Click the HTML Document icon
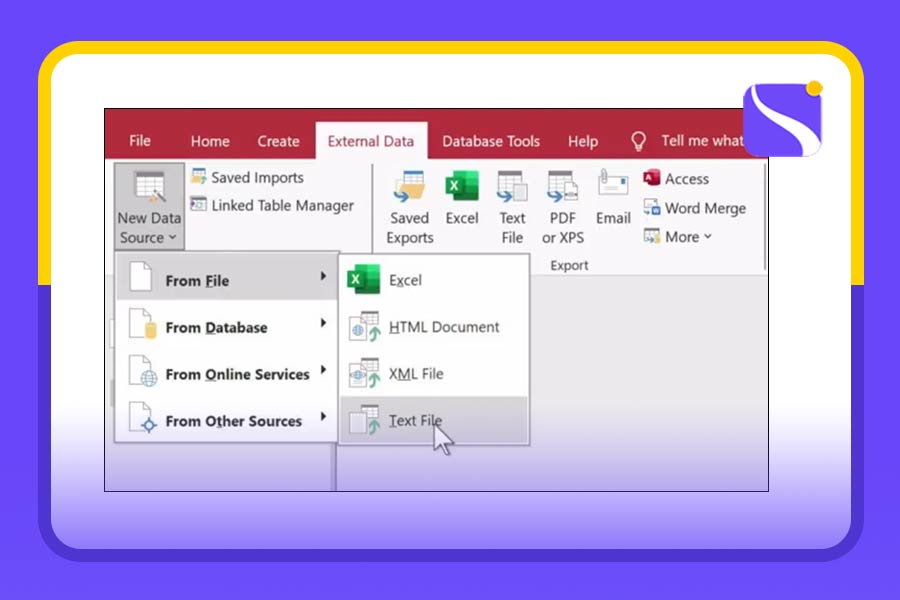 pyautogui.click(x=364, y=326)
